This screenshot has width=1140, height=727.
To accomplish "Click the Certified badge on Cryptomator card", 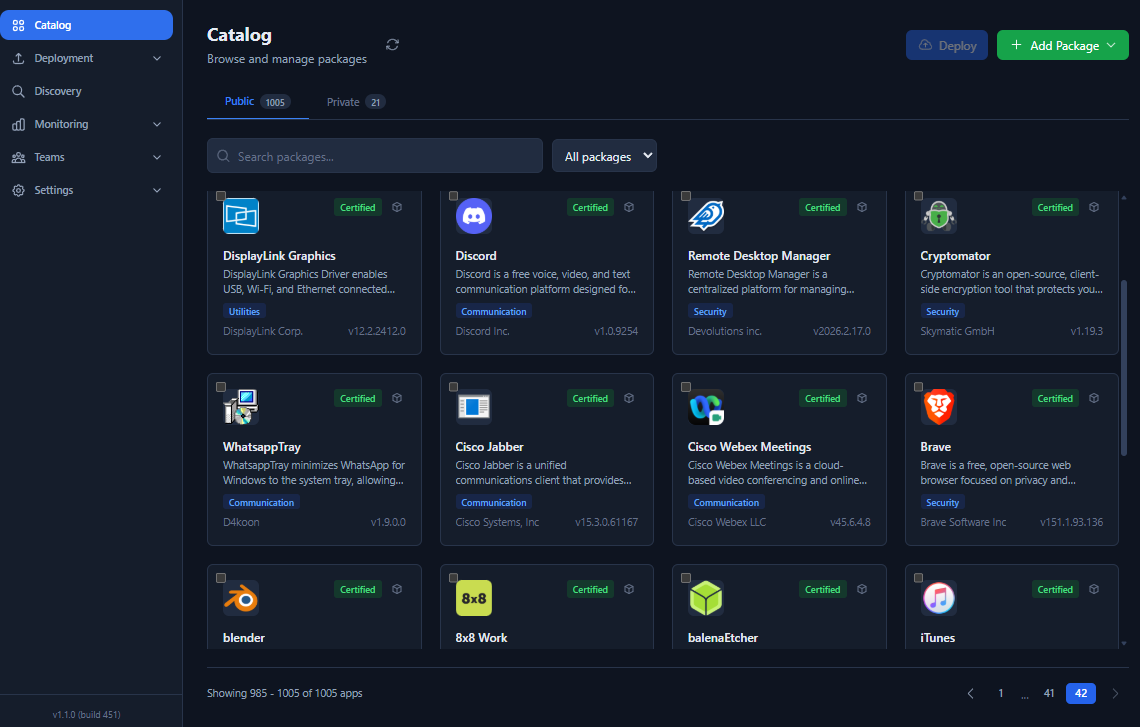I will coord(1055,207).
